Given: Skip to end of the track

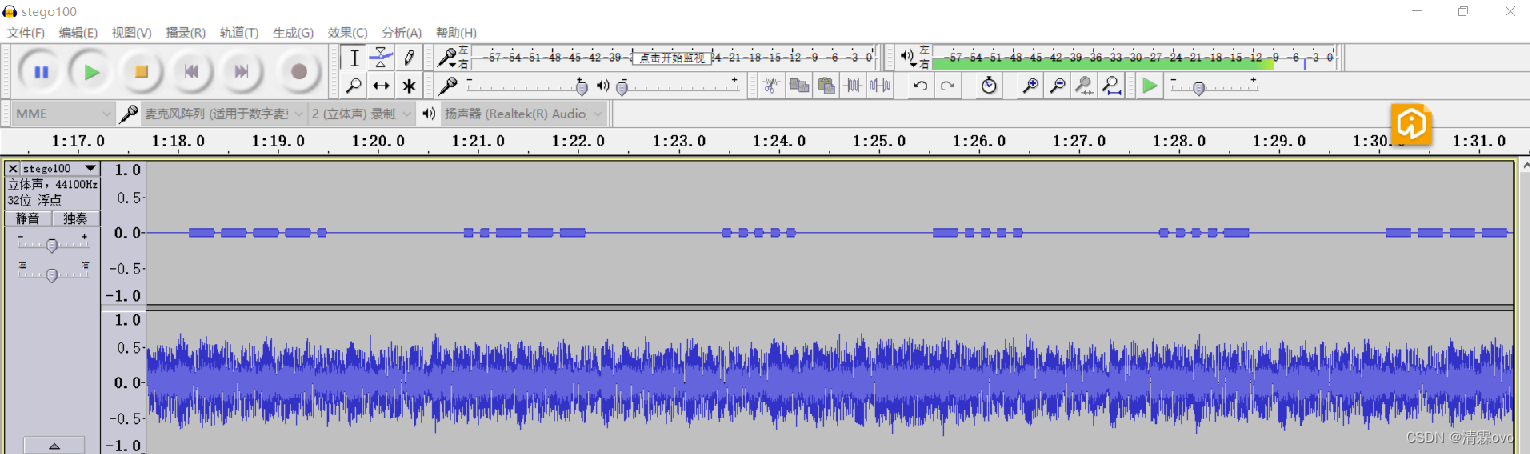Looking at the screenshot, I should click(x=241, y=72).
